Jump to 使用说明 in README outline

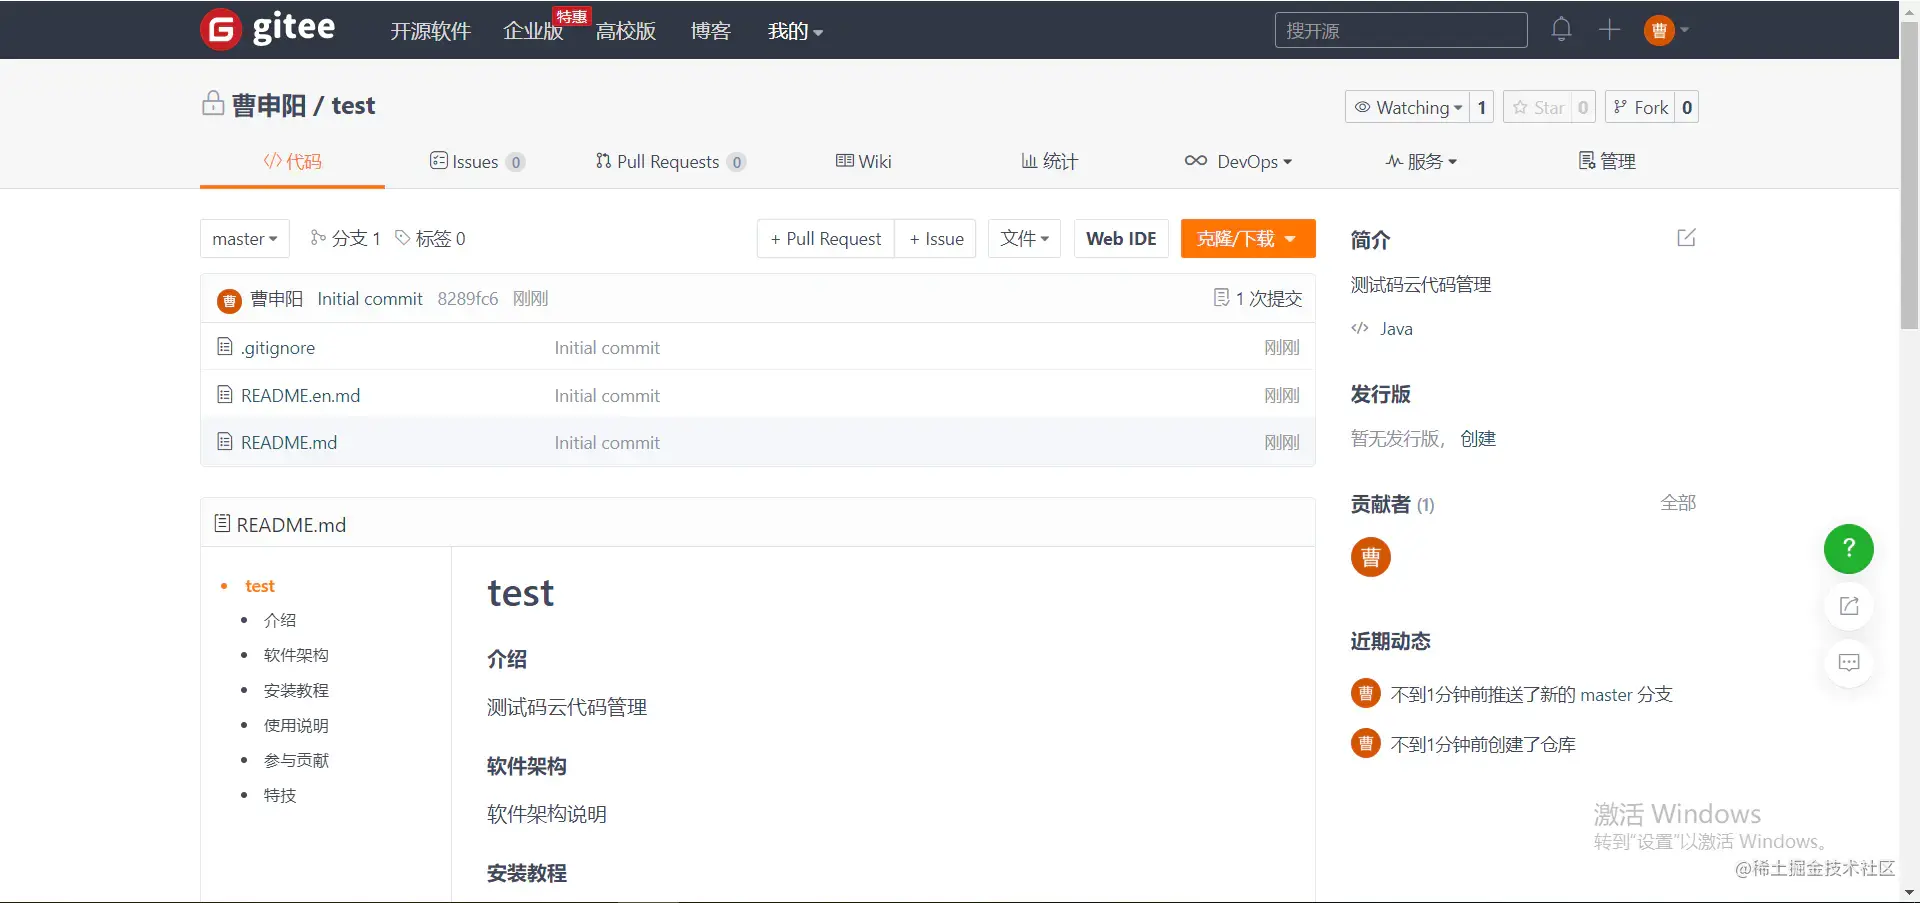pyautogui.click(x=296, y=725)
